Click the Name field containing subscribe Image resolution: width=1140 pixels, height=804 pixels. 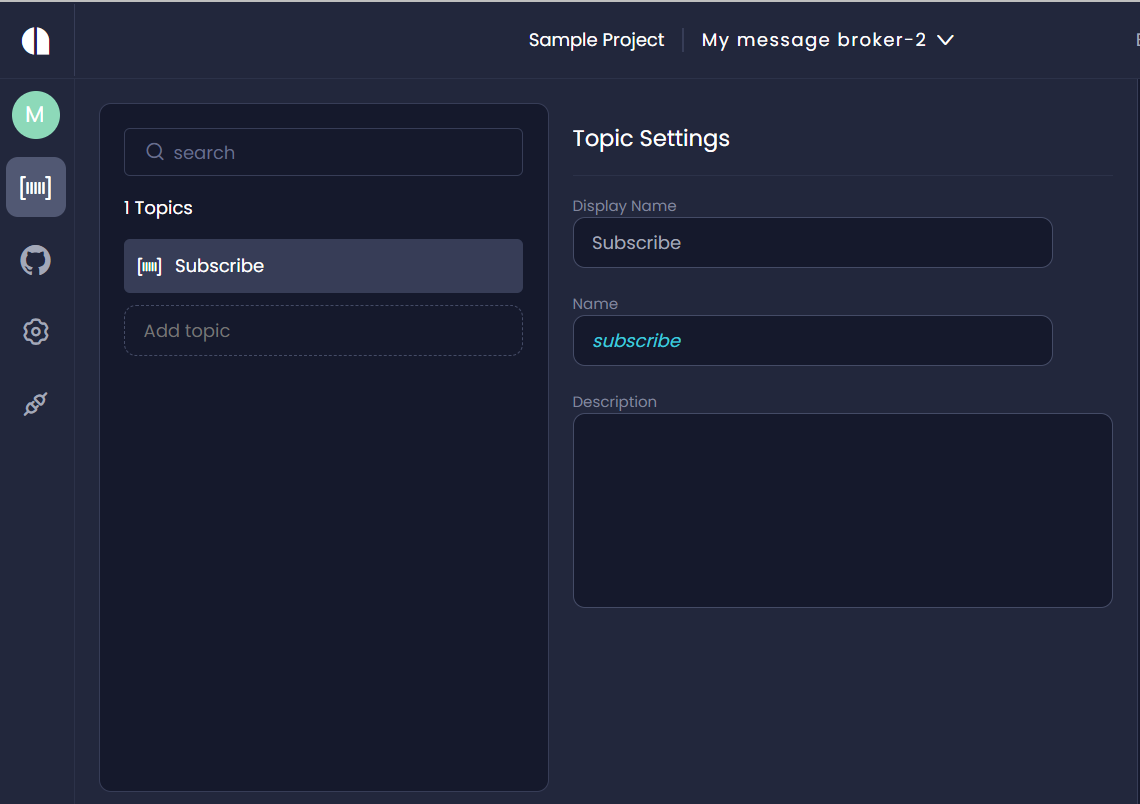[812, 341]
